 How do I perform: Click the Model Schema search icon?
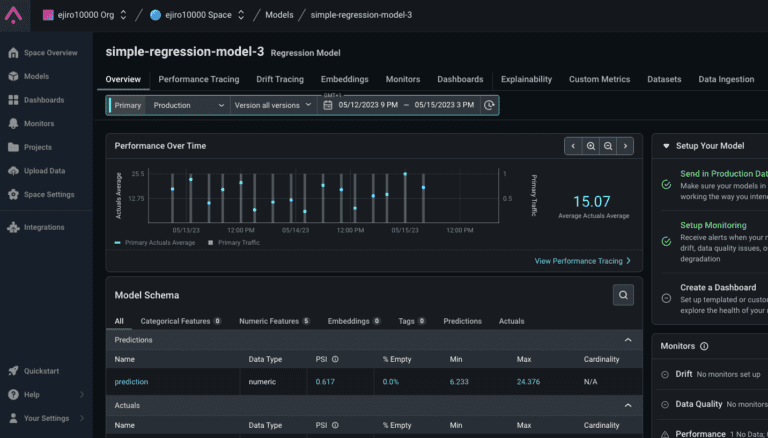pyautogui.click(x=623, y=295)
